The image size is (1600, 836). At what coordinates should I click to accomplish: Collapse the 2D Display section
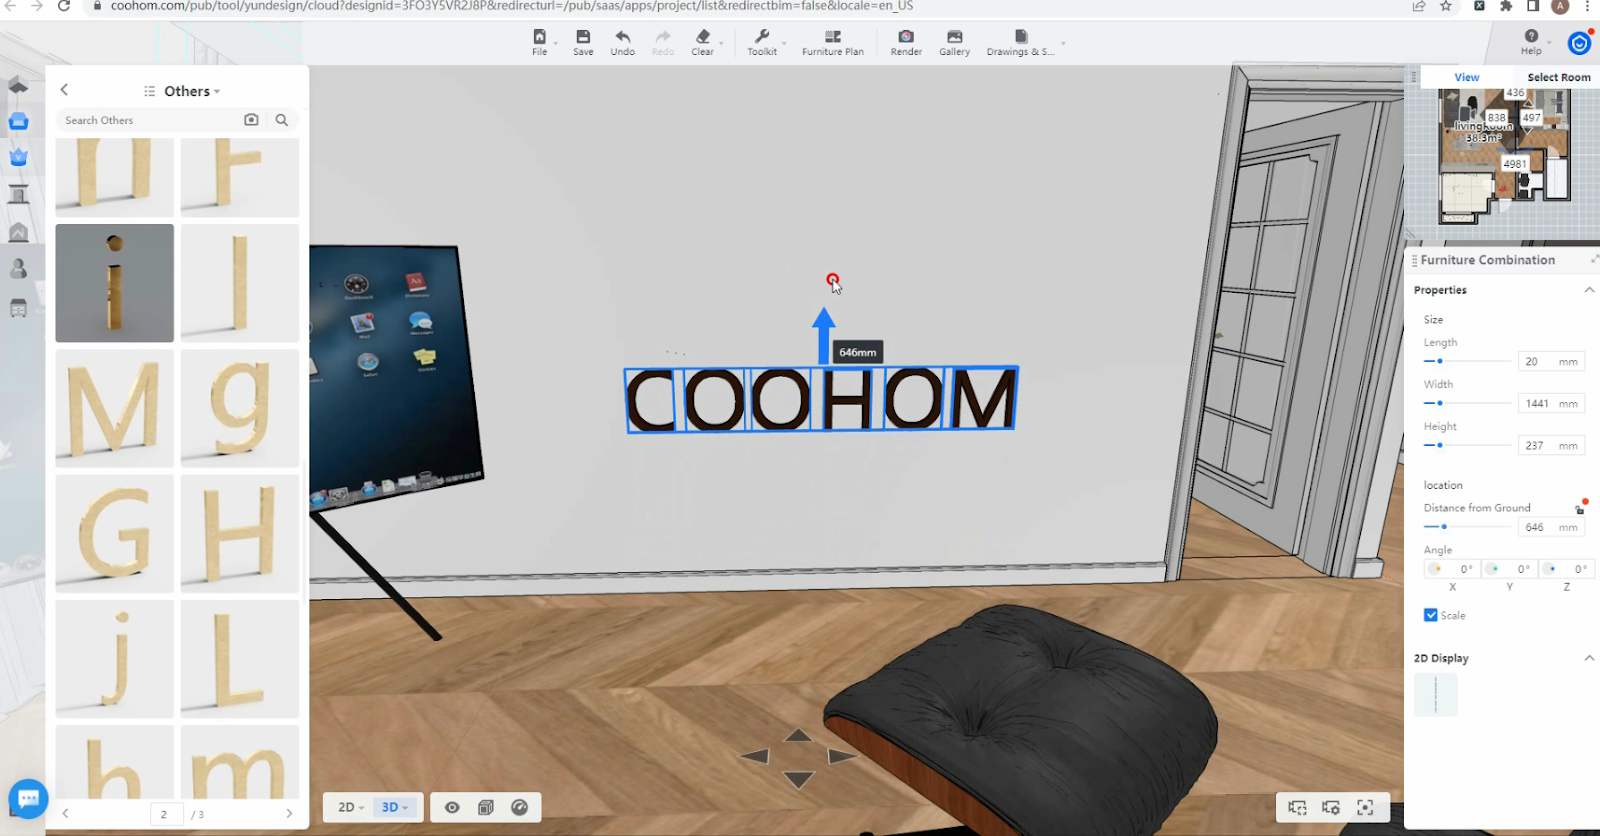tap(1589, 658)
